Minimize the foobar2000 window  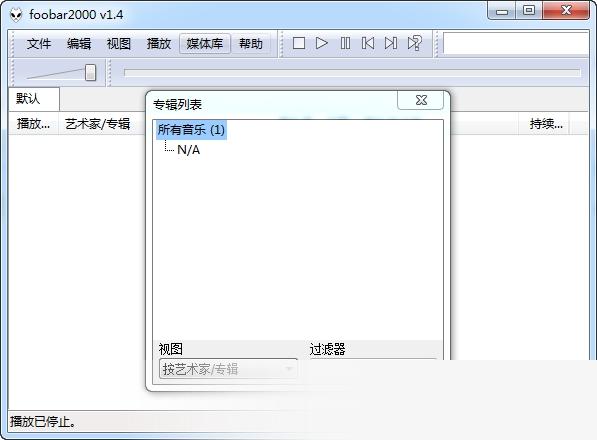[502, 11]
